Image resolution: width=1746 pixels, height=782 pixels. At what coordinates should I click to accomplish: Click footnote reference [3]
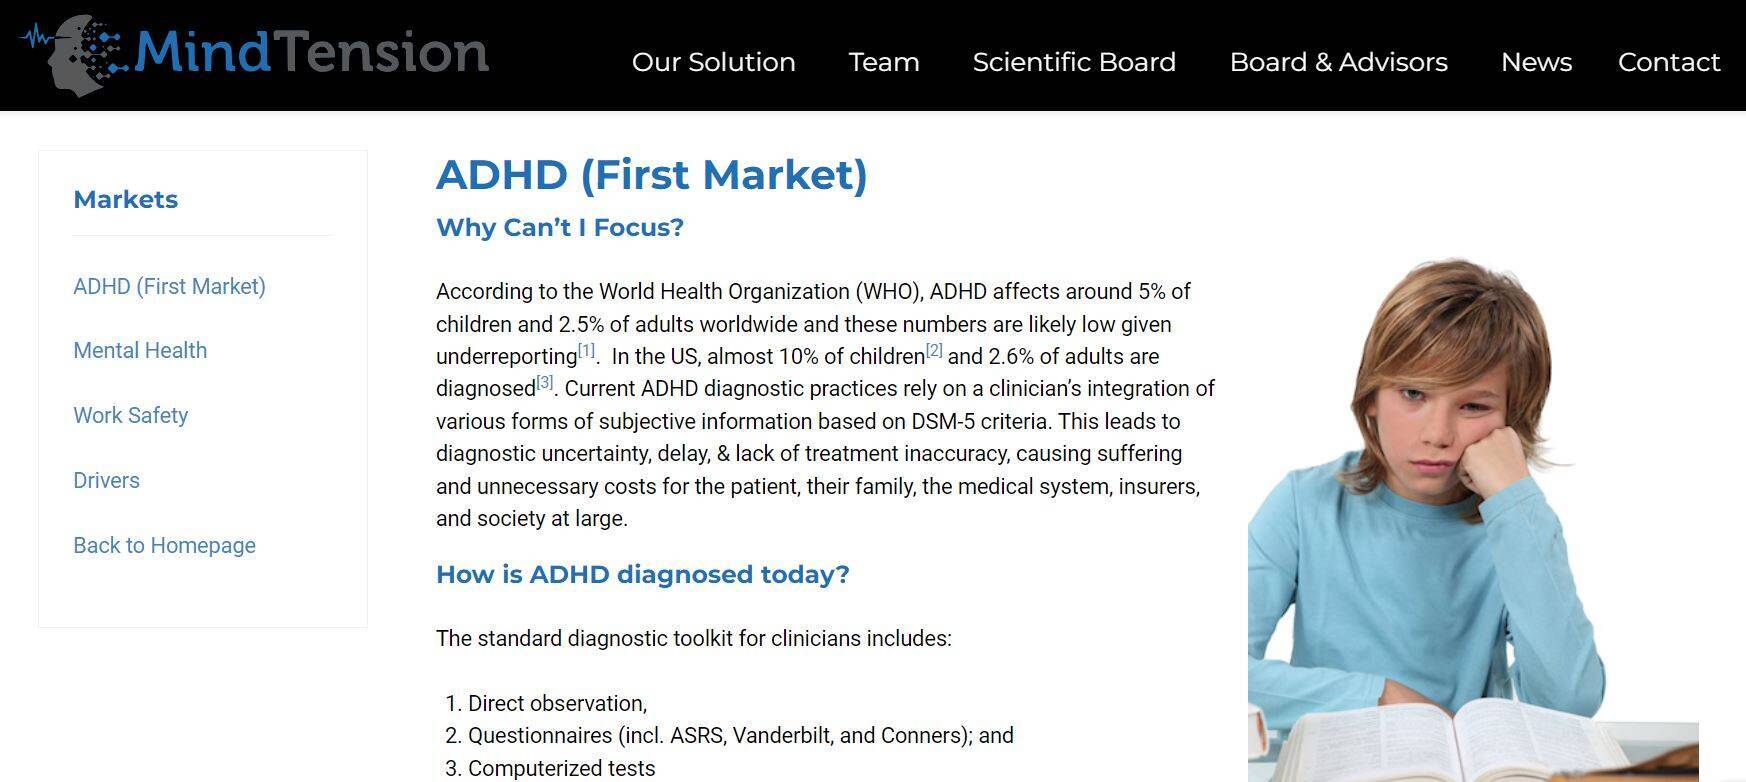pyautogui.click(x=545, y=383)
